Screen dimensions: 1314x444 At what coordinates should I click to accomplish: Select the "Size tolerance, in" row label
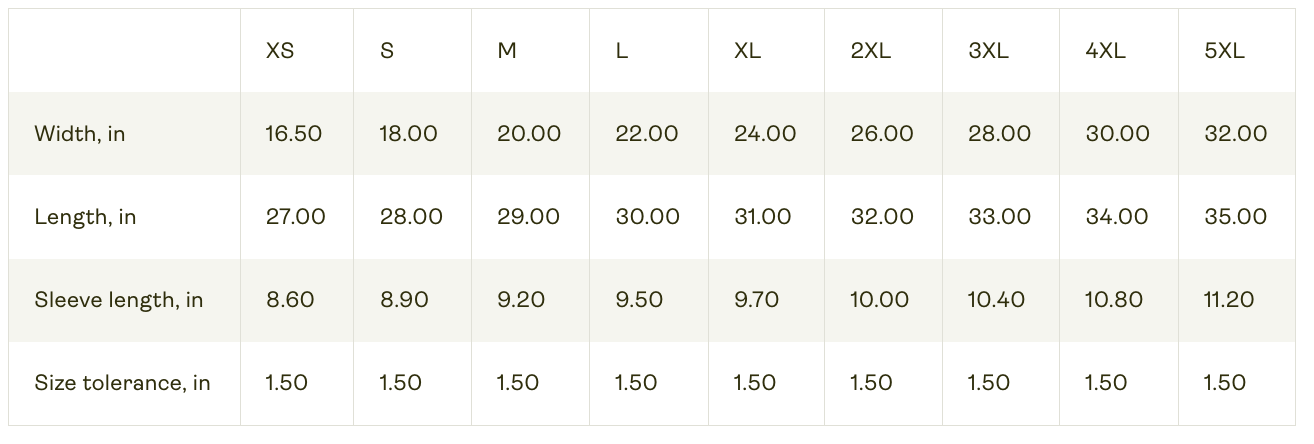(122, 383)
